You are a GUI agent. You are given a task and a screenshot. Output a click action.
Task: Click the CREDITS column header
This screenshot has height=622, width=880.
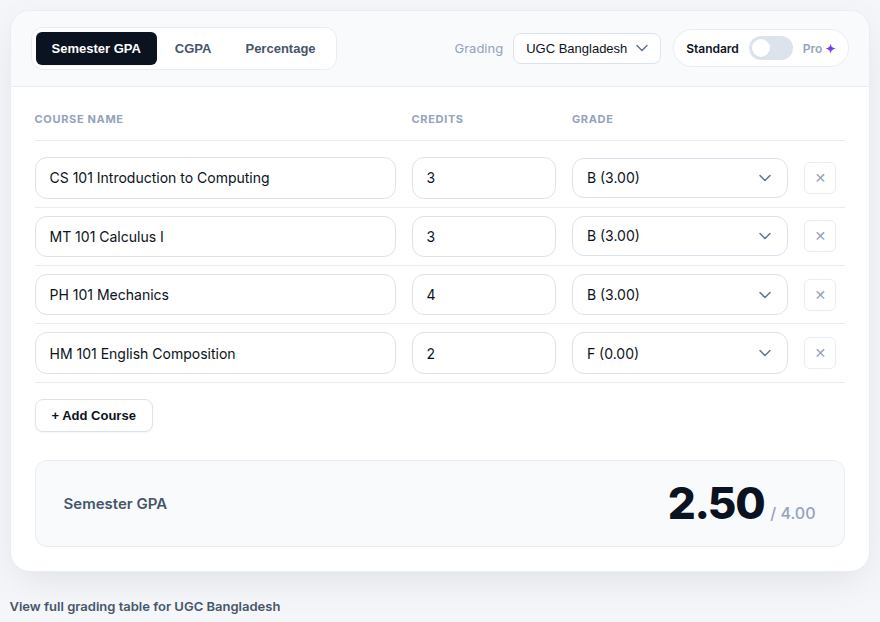tap(437, 119)
